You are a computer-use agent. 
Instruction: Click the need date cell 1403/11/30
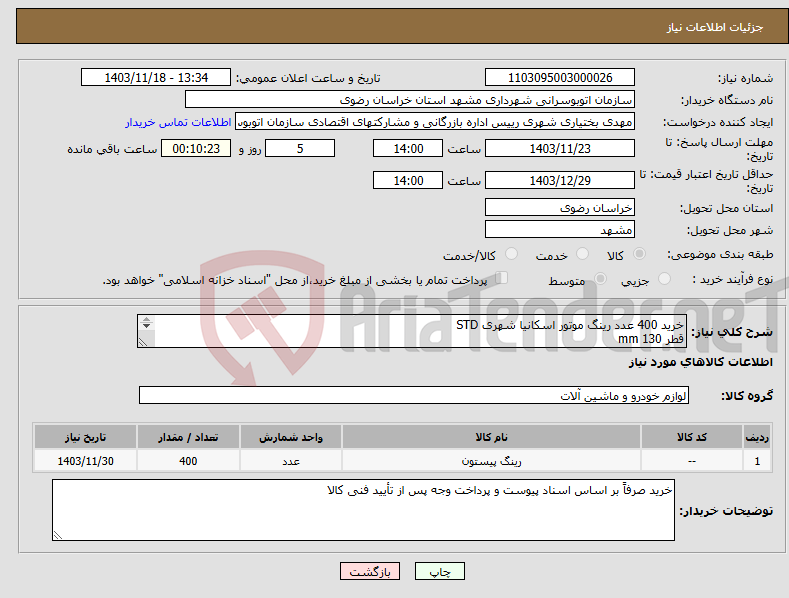pyautogui.click(x=85, y=461)
